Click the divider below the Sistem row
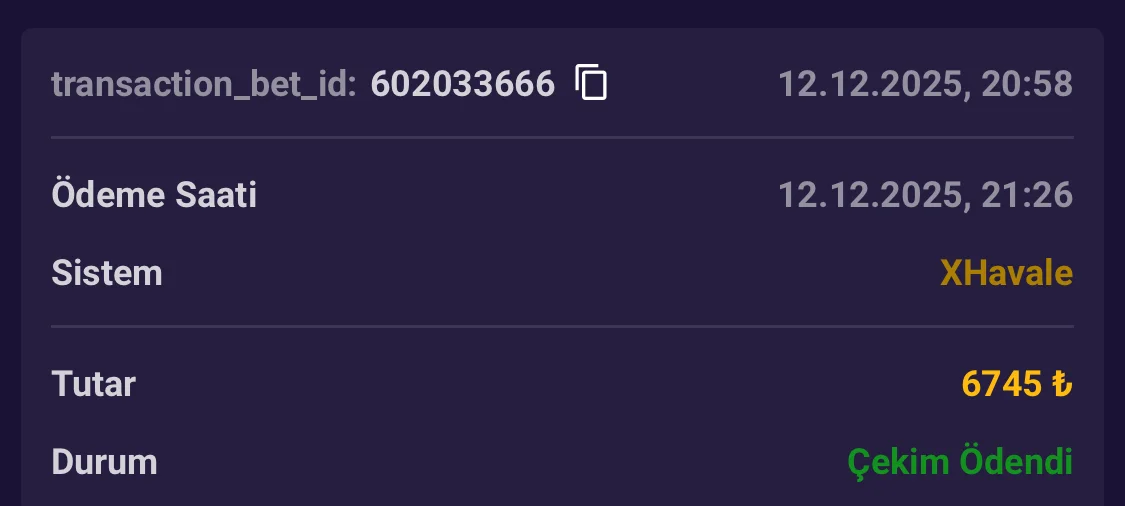The height and width of the screenshot is (506, 1125). pyautogui.click(x=562, y=326)
